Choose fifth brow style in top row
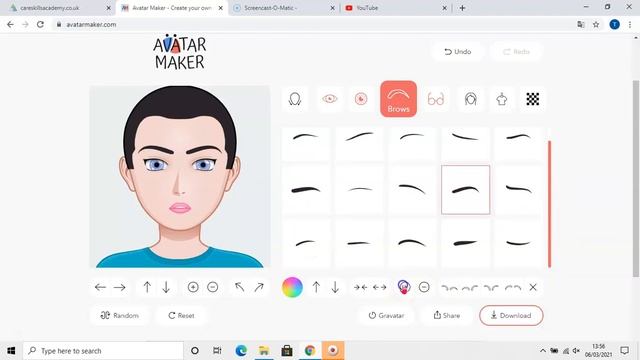This screenshot has width=640, height=360. pyautogui.click(x=518, y=144)
